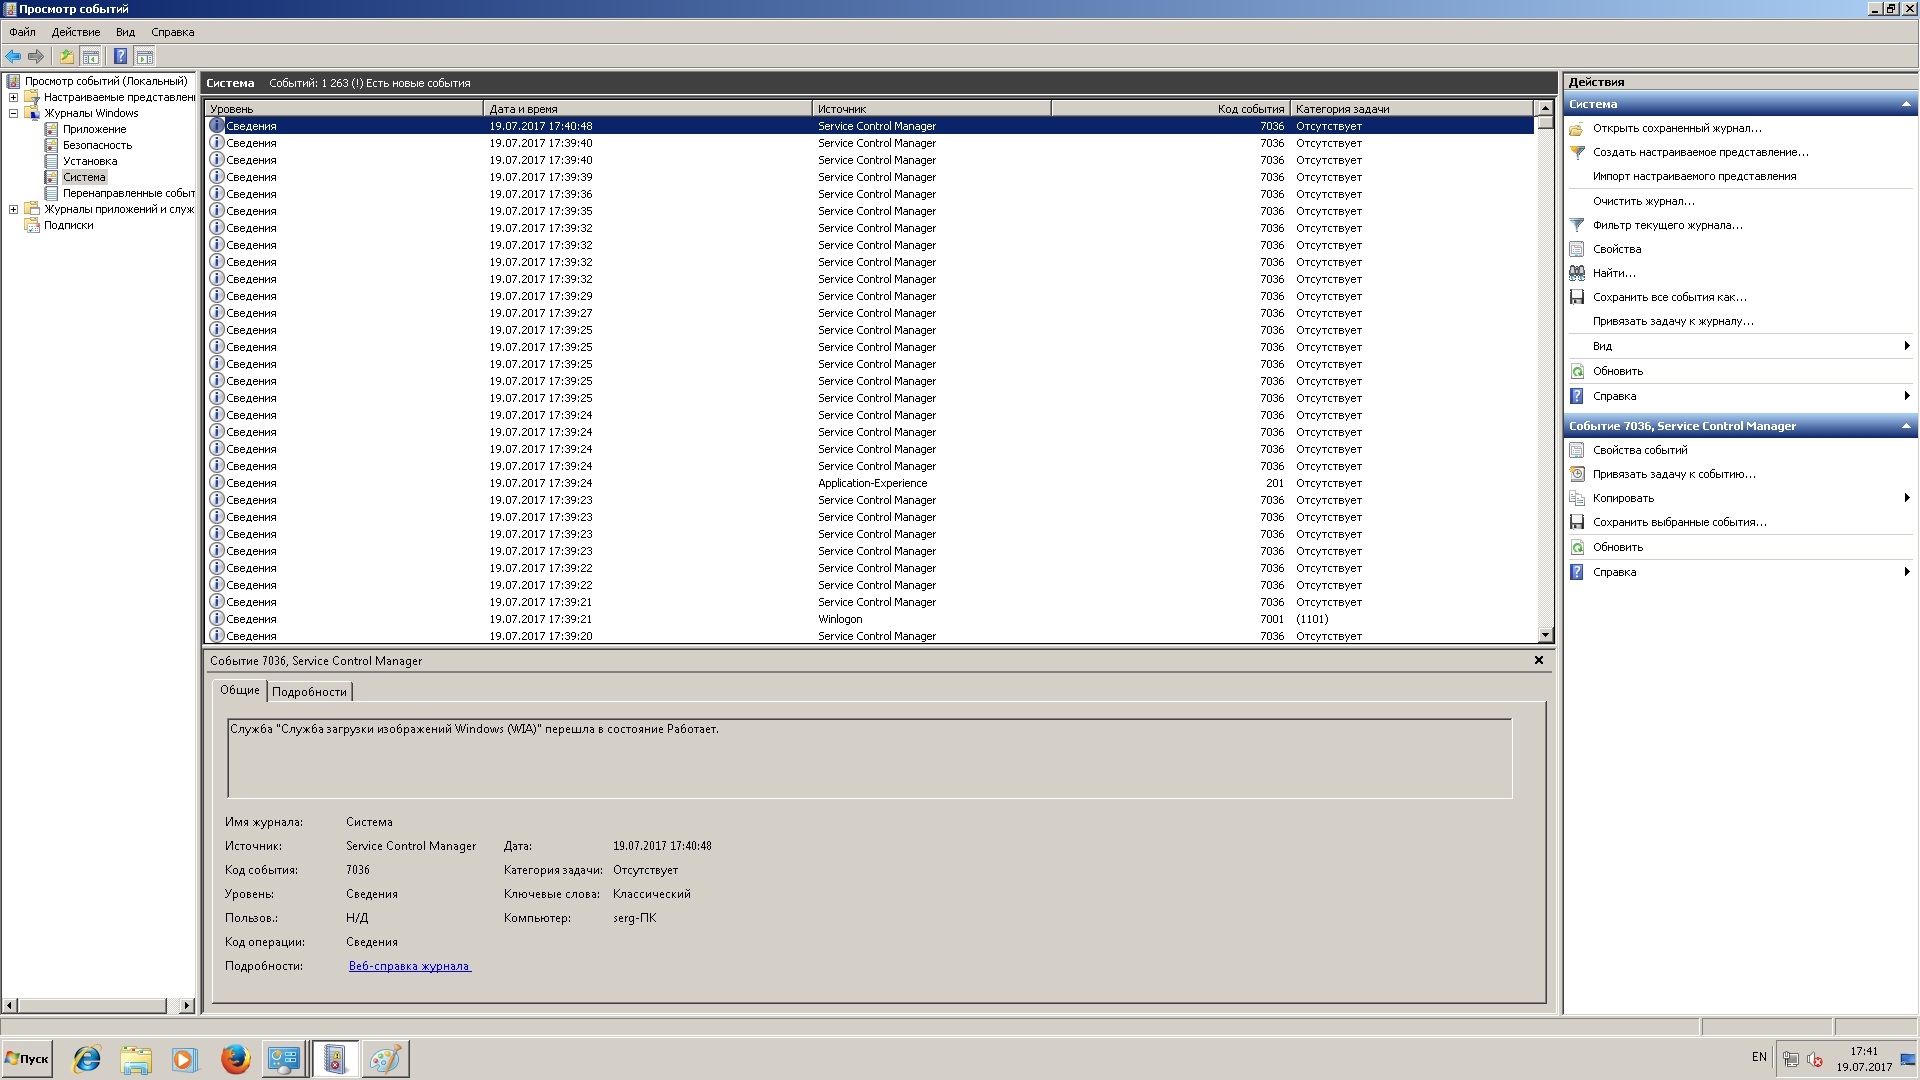The height and width of the screenshot is (1080, 1920).
Task: Click Импорт настраиваемого представления action
Action: click(1694, 176)
